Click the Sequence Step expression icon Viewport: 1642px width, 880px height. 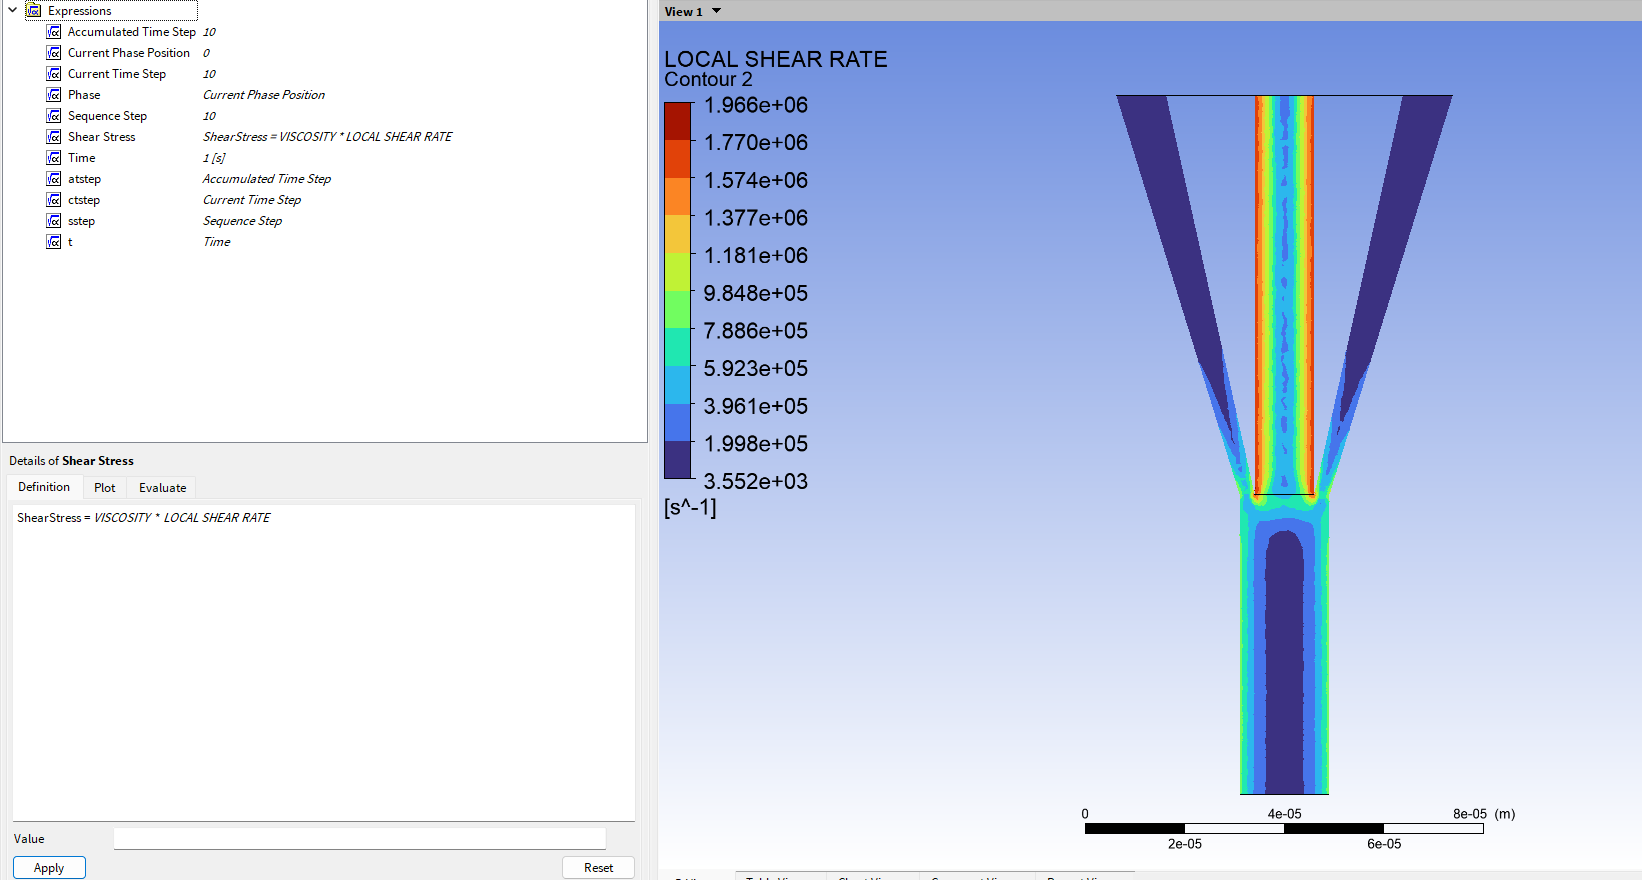(54, 116)
